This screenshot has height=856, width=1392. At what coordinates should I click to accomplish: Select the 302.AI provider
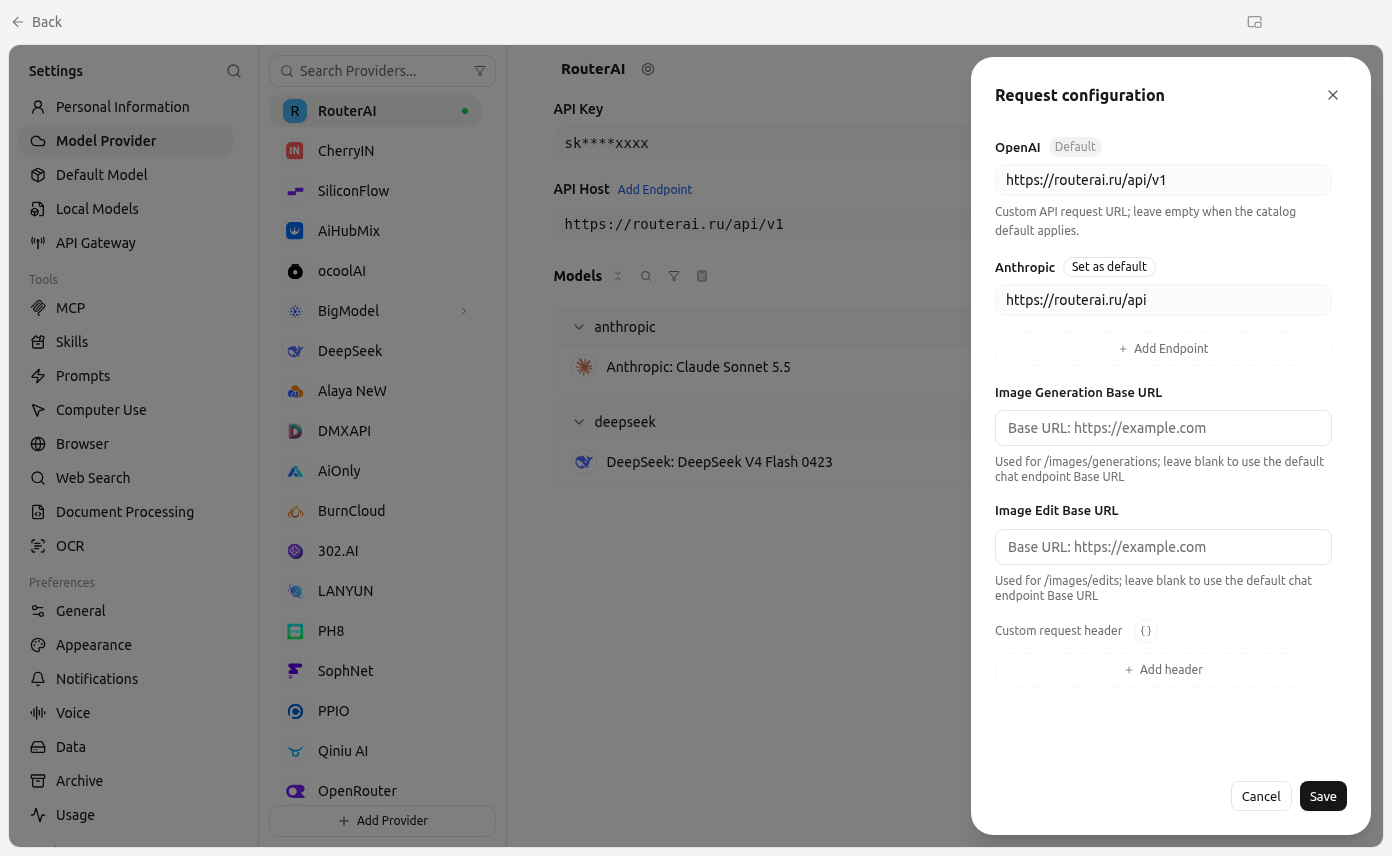375,551
